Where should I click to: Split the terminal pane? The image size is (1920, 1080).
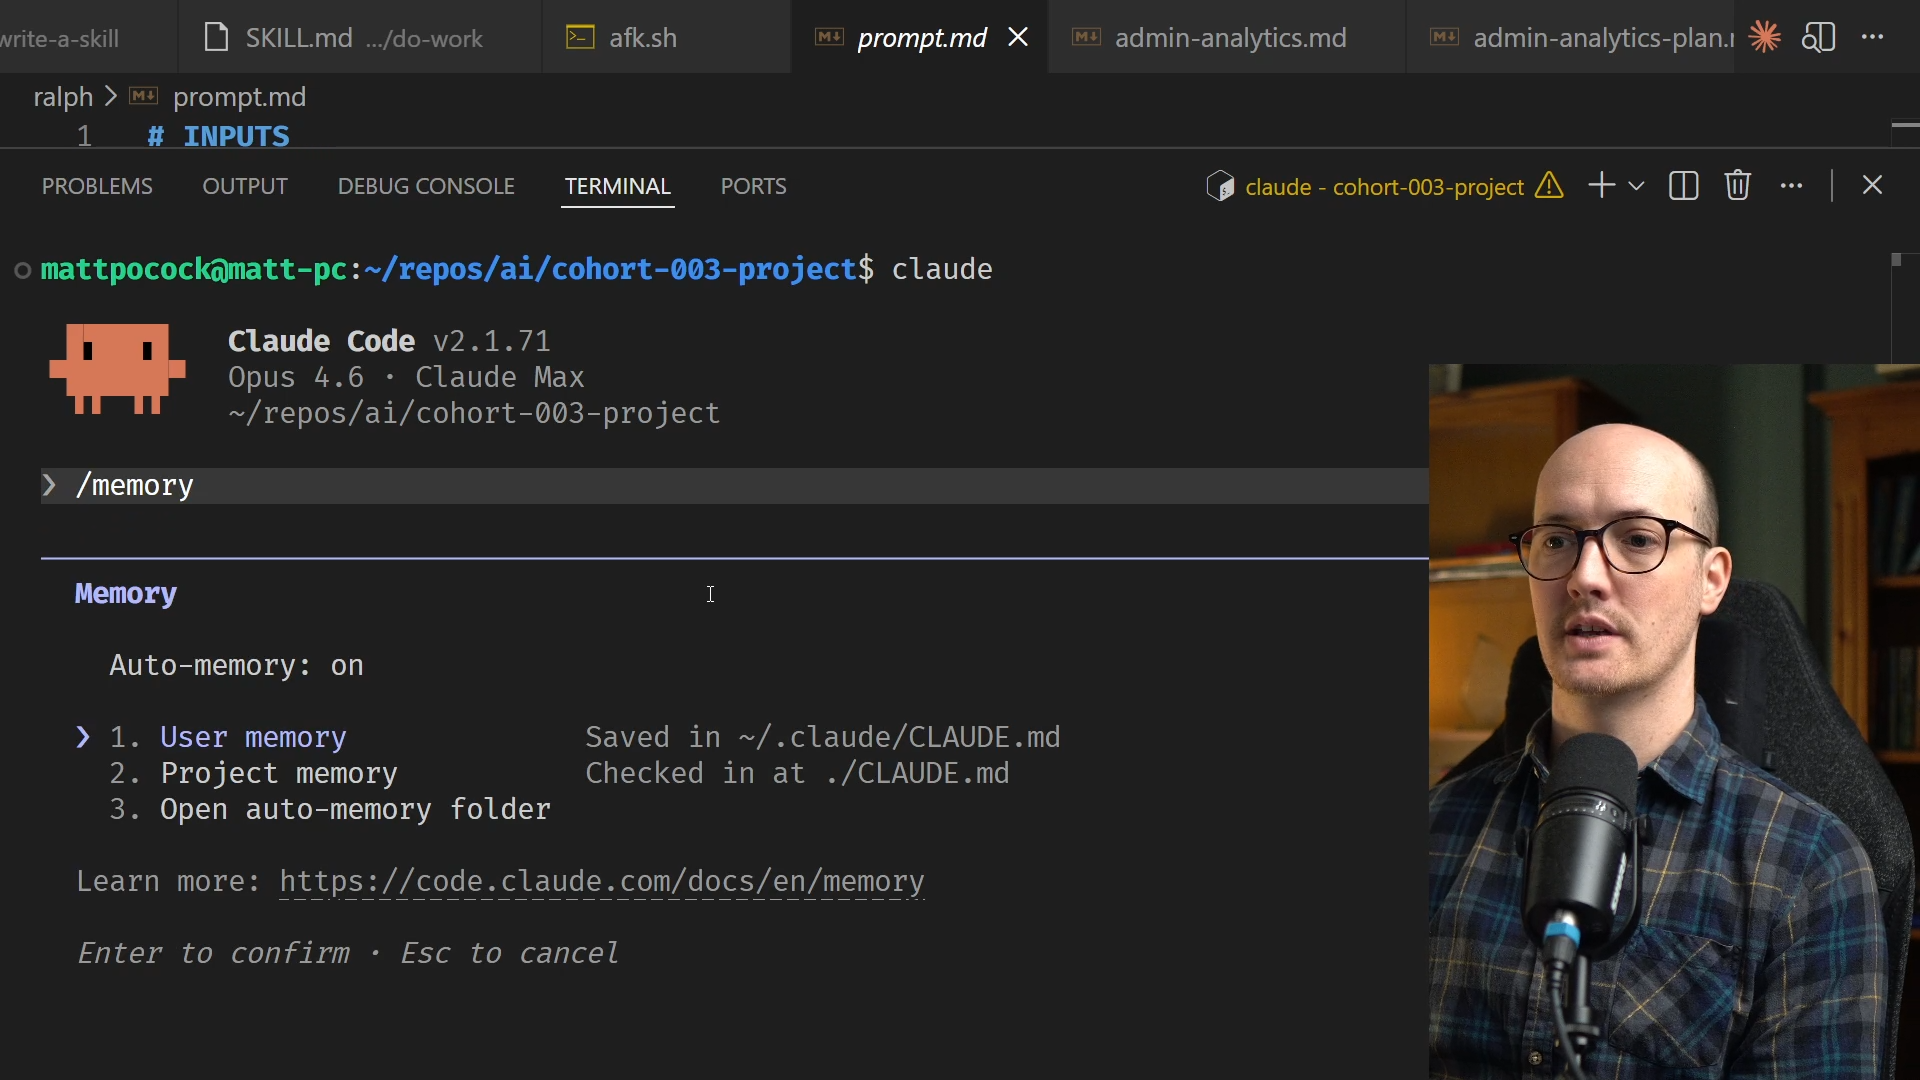point(1684,186)
